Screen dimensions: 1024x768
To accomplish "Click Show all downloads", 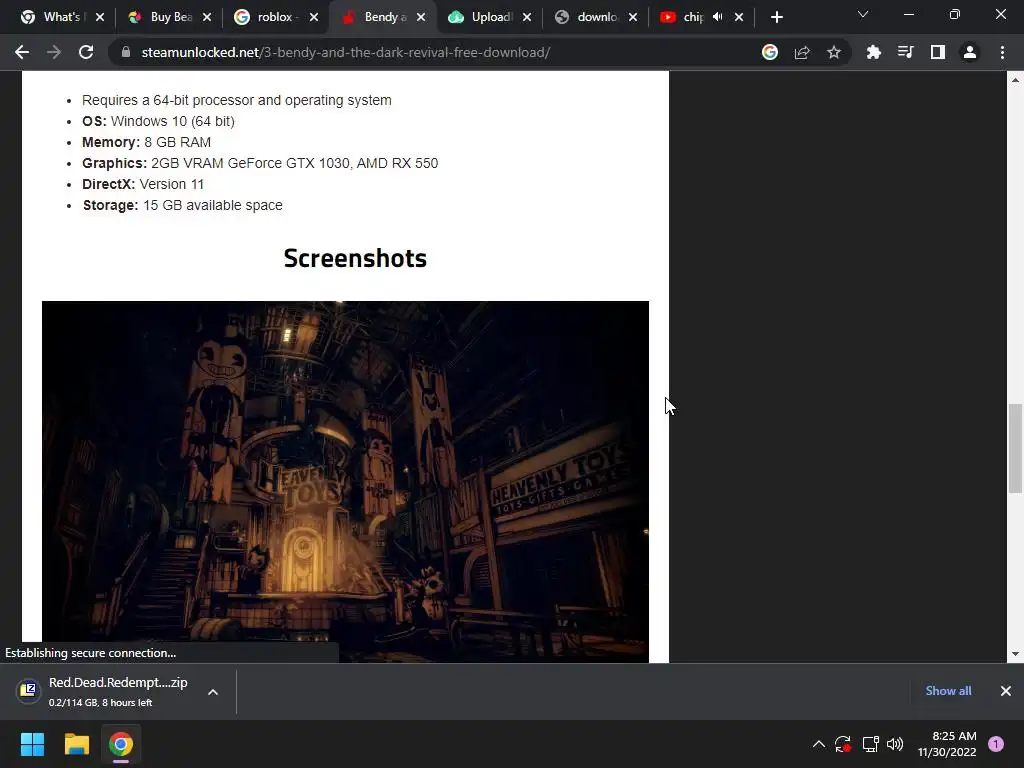I will tap(948, 691).
